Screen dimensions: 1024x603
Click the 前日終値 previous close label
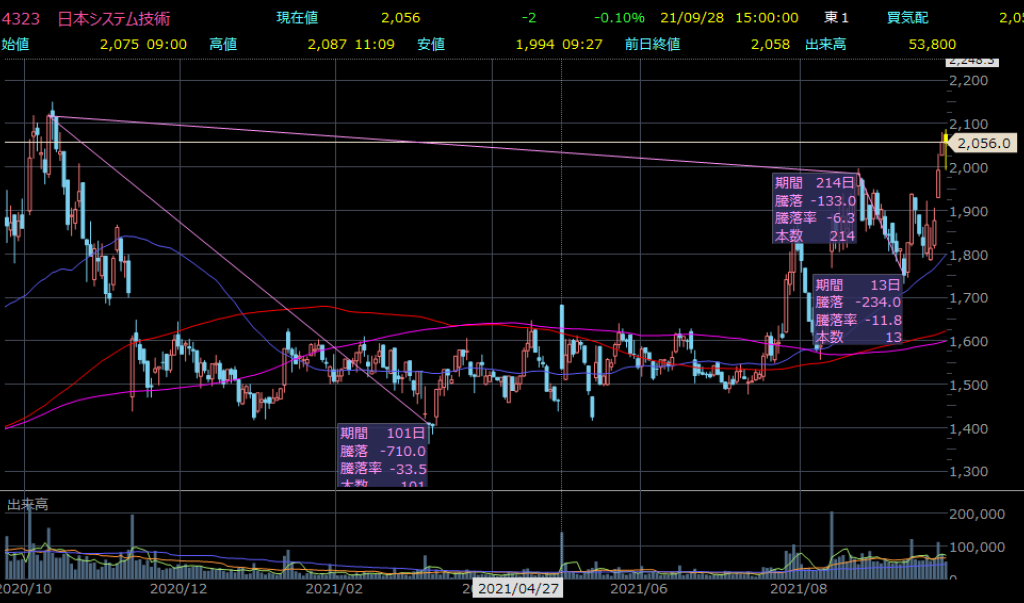[x=653, y=44]
